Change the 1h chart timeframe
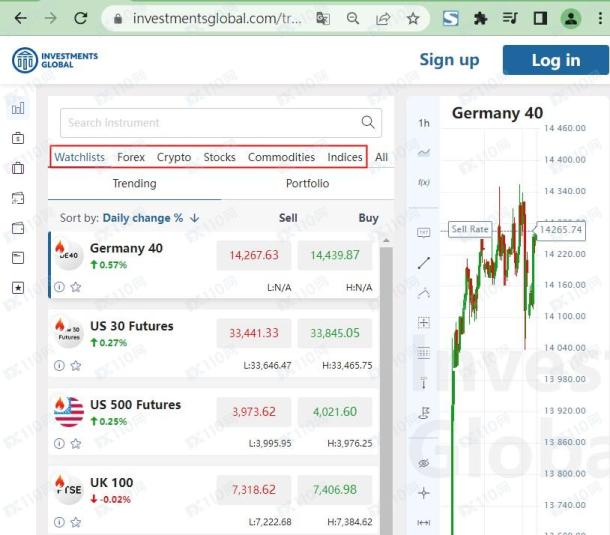This screenshot has width=610, height=535. tap(424, 123)
